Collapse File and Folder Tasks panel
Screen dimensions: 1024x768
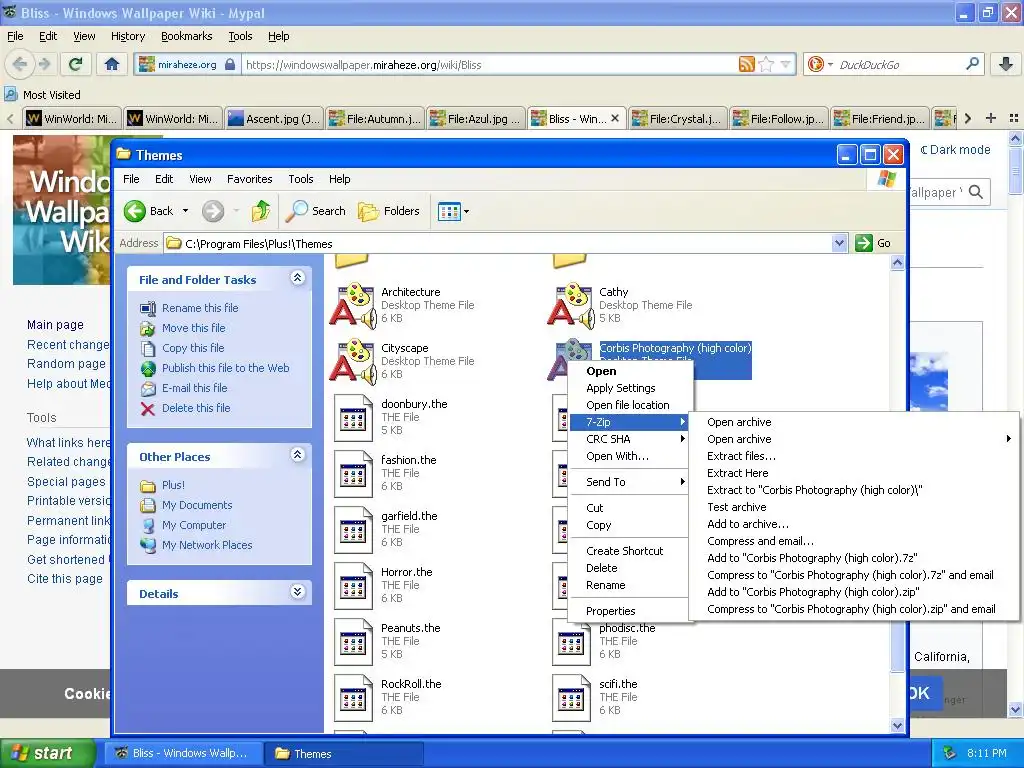click(297, 278)
